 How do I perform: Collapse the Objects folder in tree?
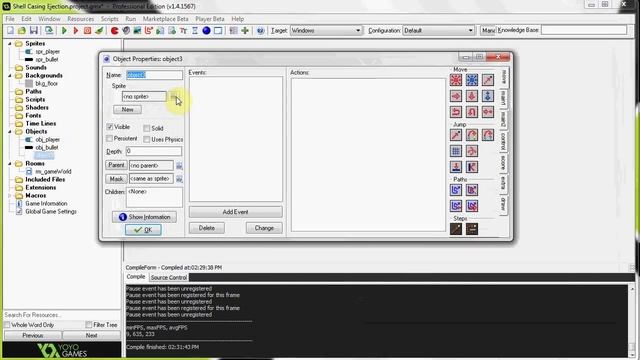[10, 131]
